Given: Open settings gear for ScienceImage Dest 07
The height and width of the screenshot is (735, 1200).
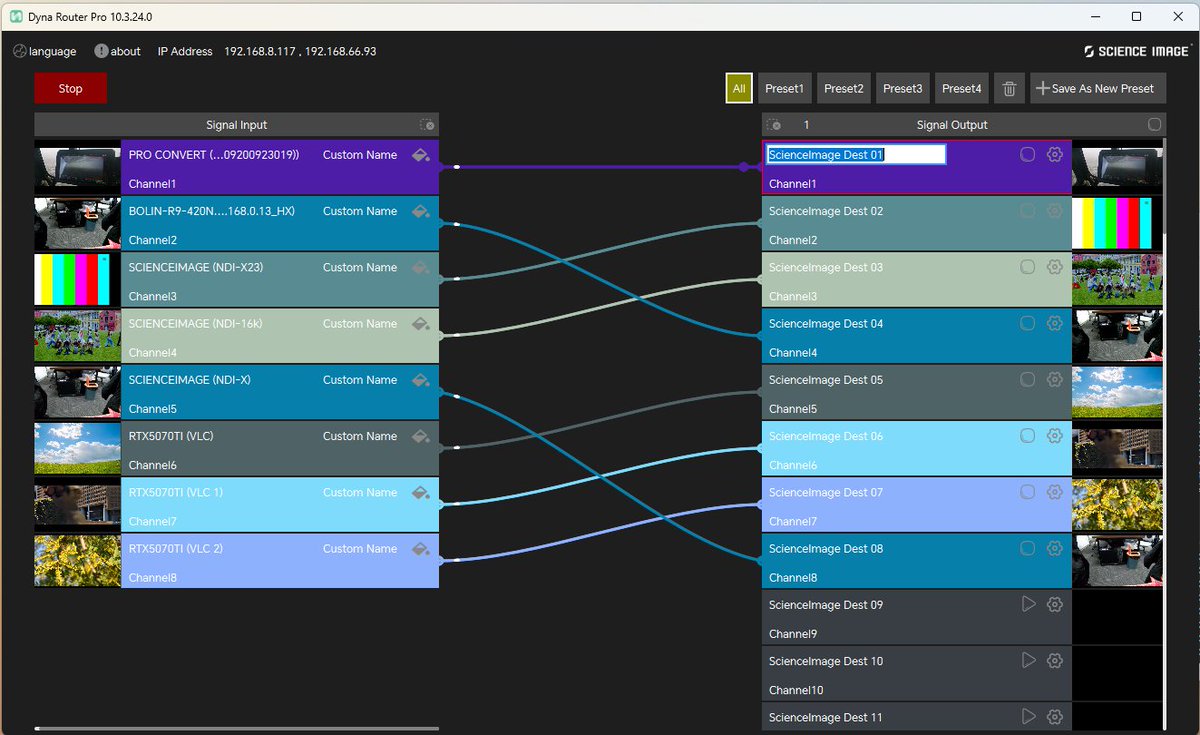Looking at the screenshot, I should coord(1054,492).
